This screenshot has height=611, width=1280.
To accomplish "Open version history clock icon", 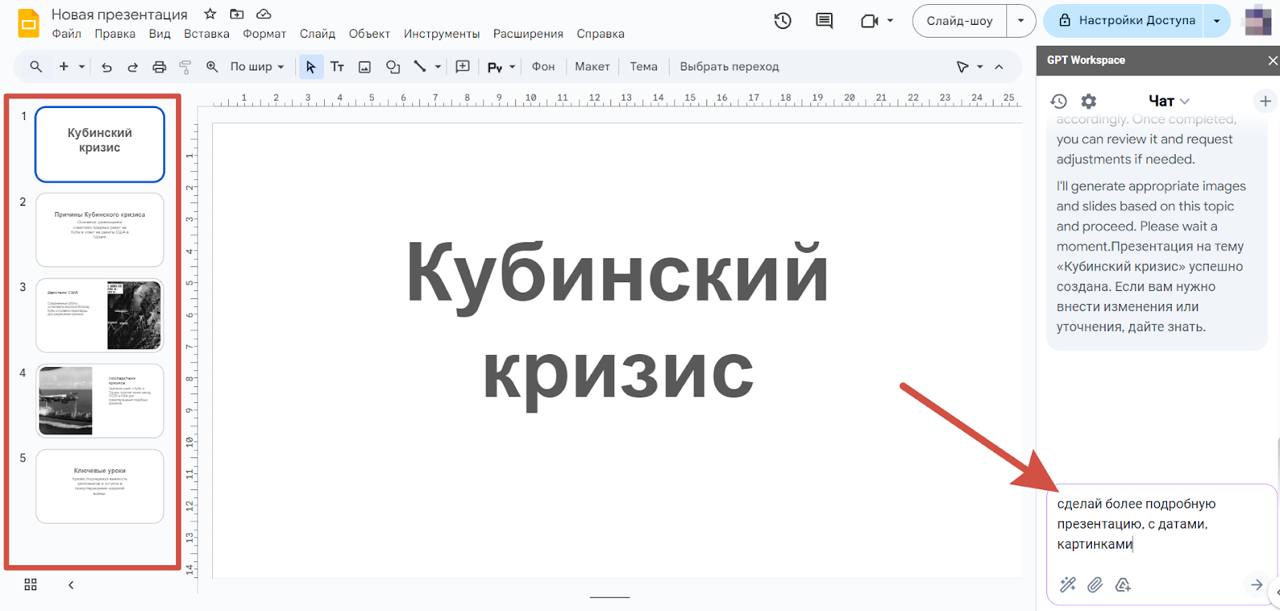I will [783, 21].
